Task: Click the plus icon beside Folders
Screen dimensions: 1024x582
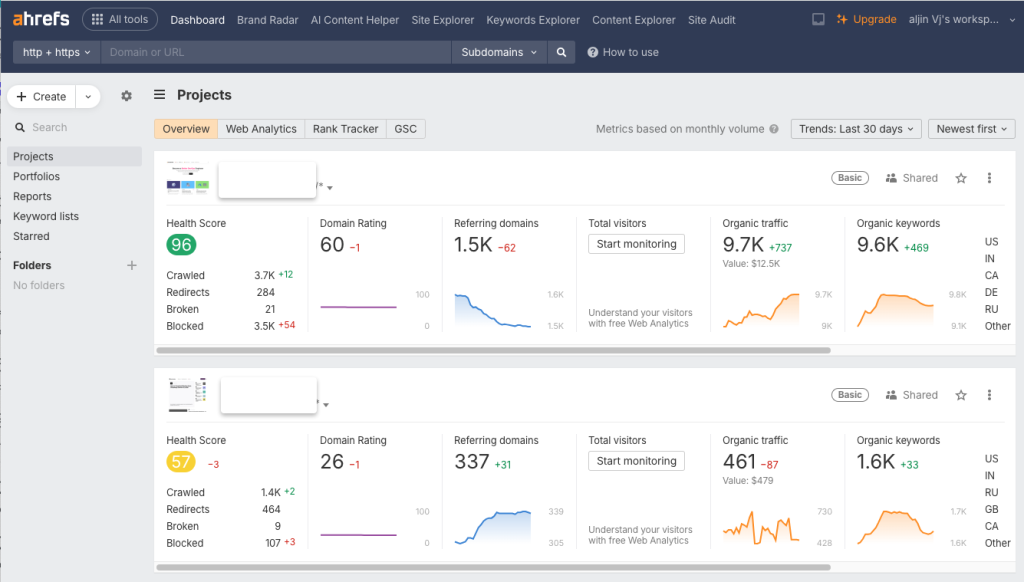Action: point(131,264)
